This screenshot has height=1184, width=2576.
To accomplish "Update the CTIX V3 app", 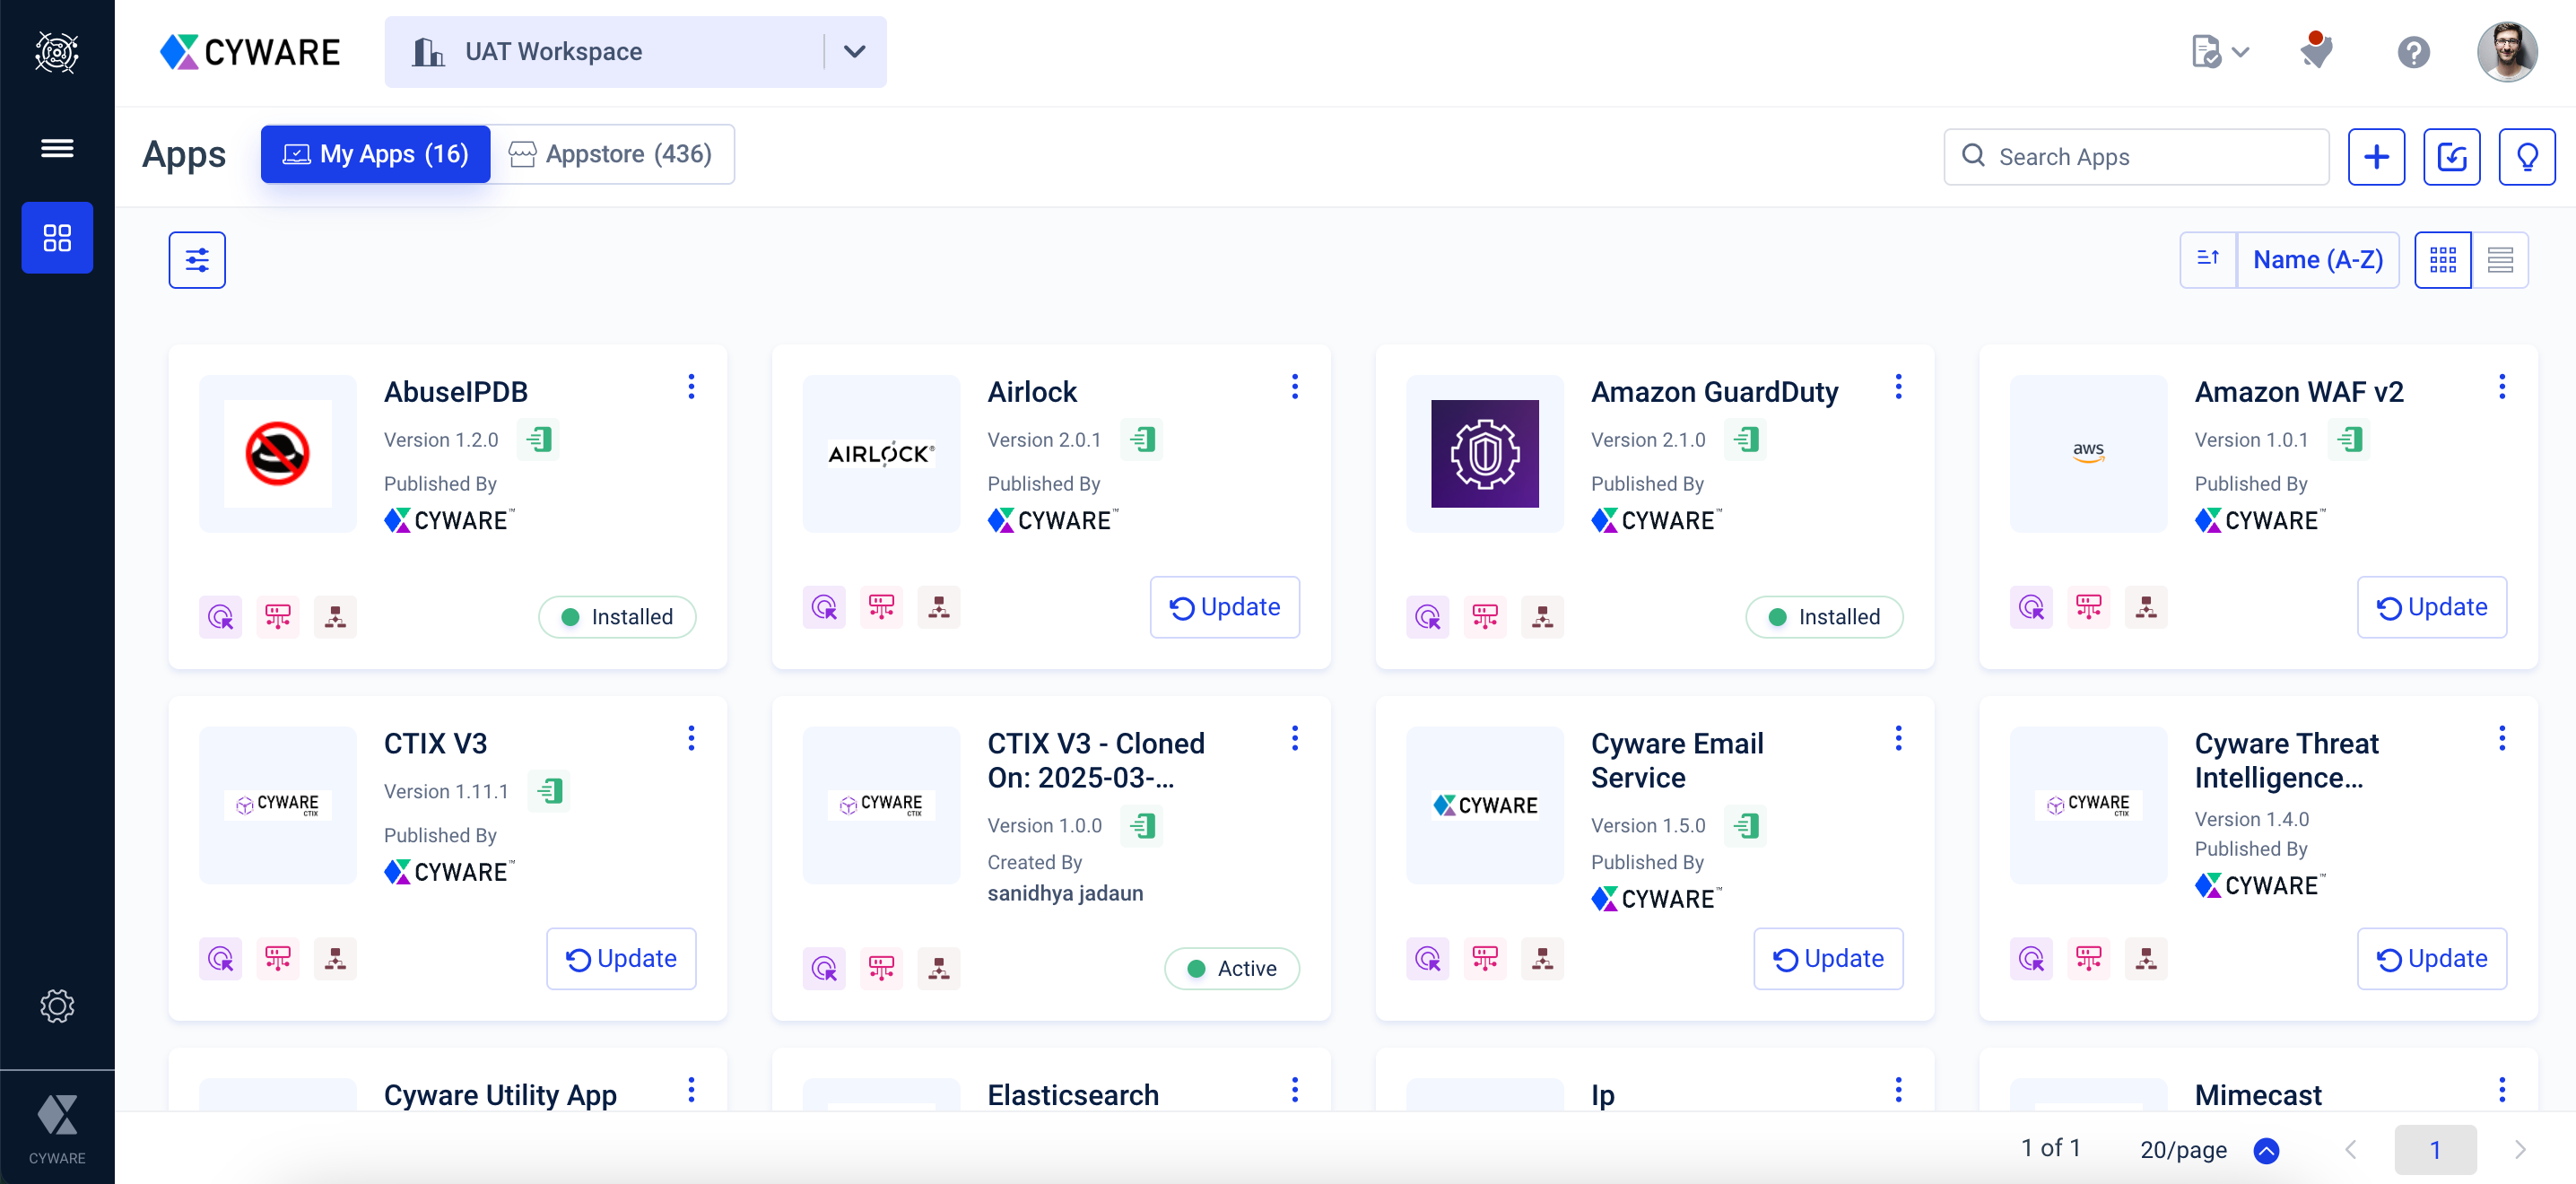I will pos(621,959).
